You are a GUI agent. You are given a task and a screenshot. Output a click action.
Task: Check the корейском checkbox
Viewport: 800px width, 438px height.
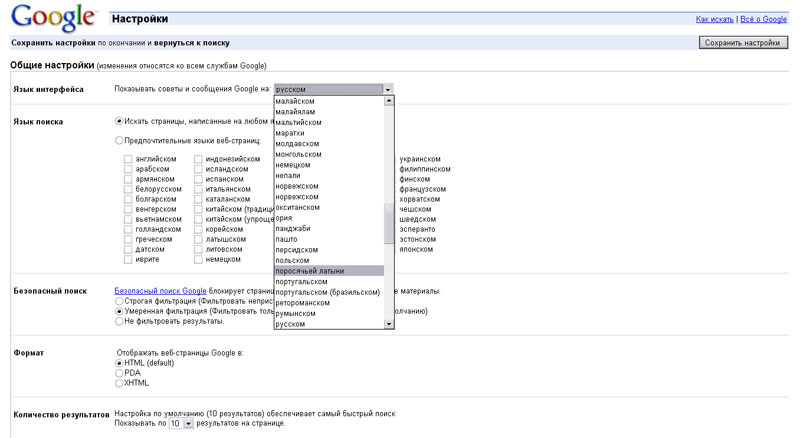pyautogui.click(x=198, y=229)
